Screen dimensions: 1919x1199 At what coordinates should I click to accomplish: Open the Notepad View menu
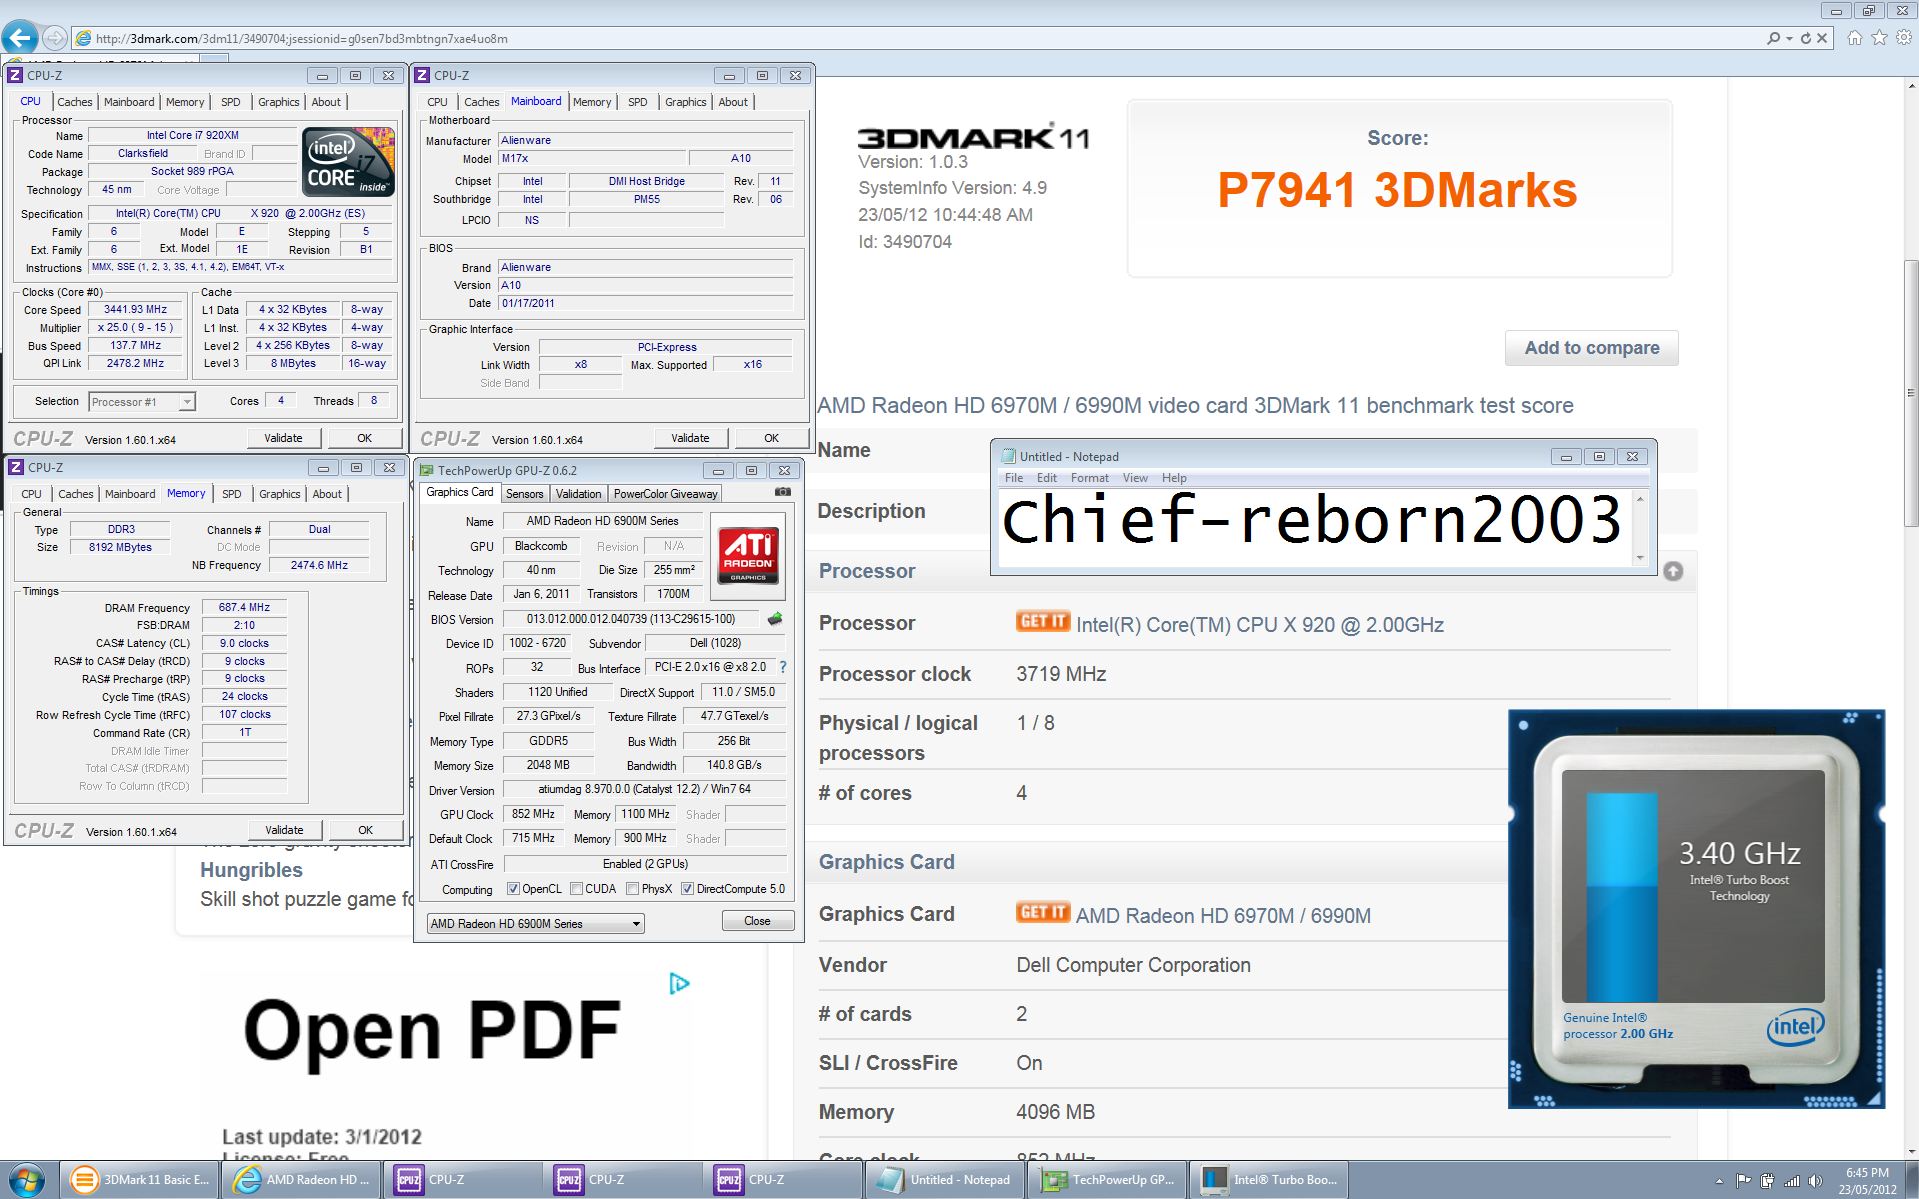point(1135,478)
